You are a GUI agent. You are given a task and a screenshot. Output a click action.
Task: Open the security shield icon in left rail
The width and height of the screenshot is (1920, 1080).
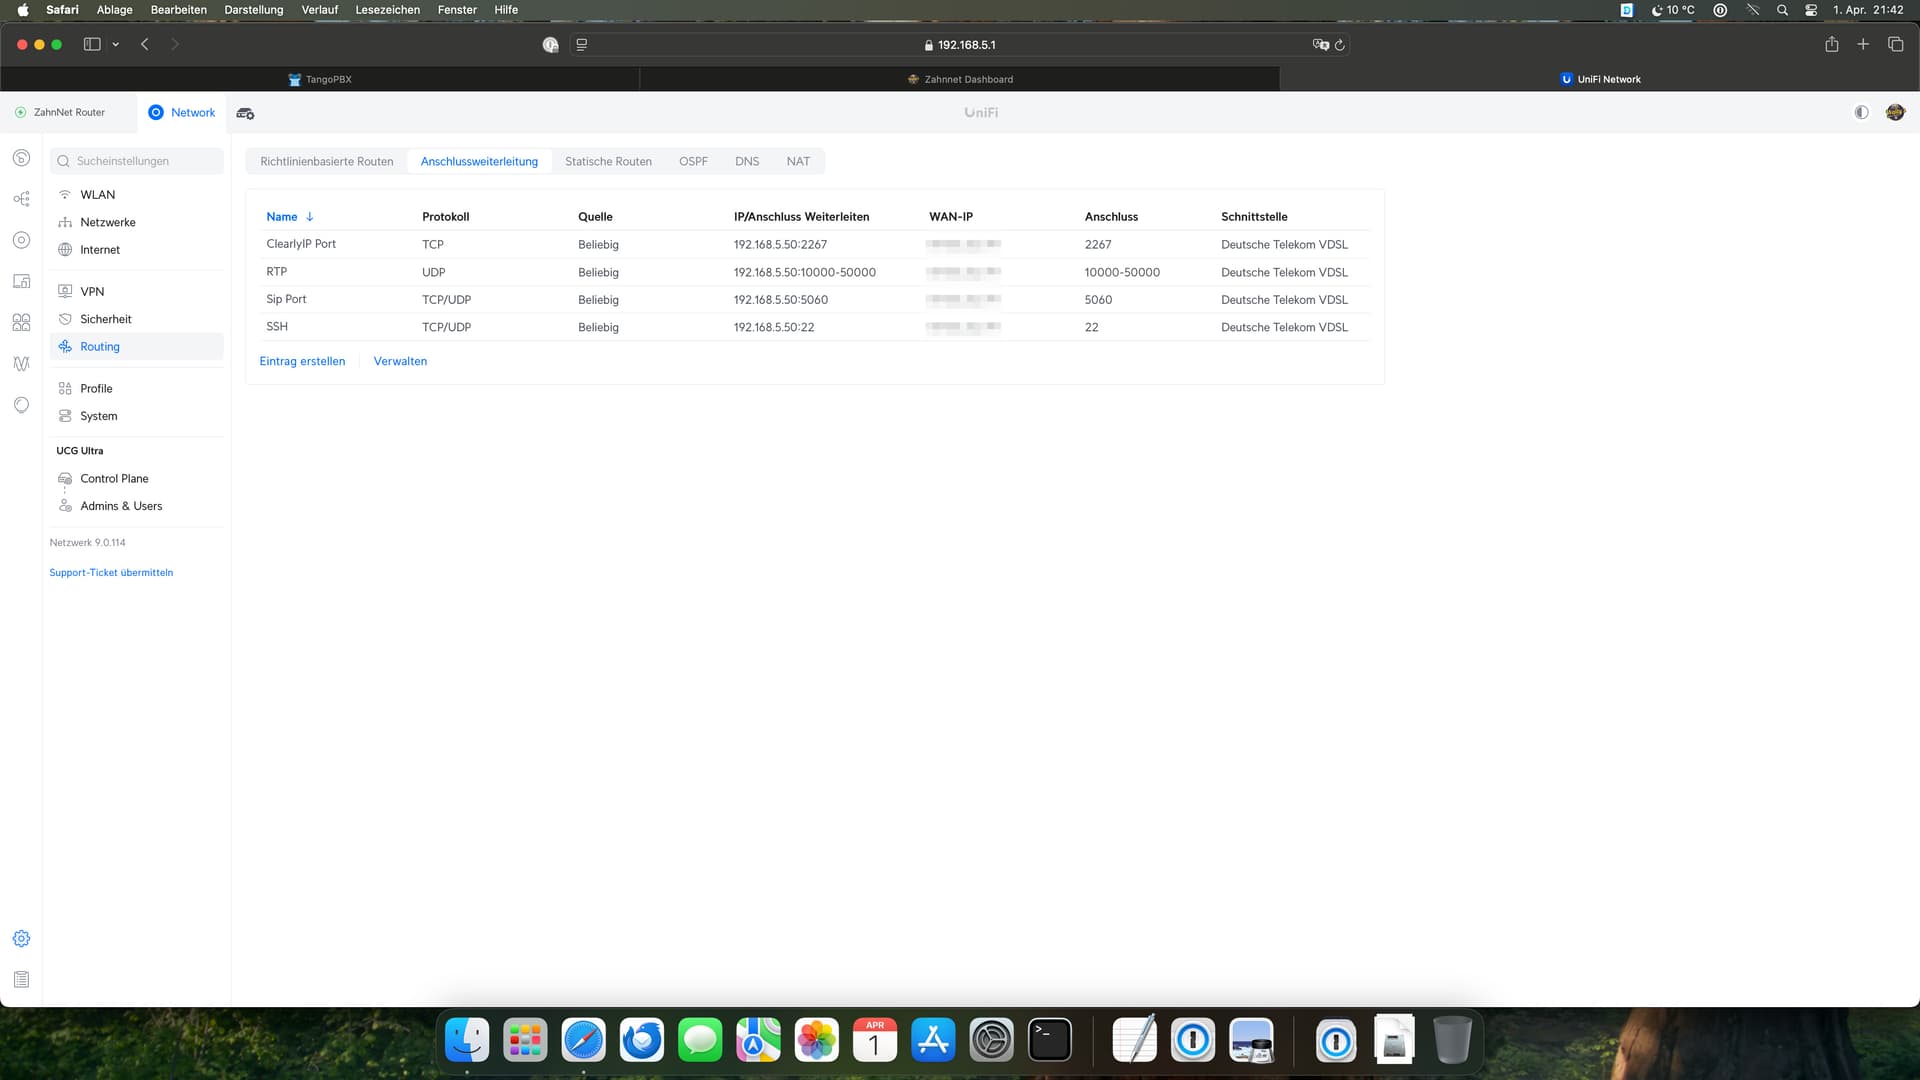(21, 405)
